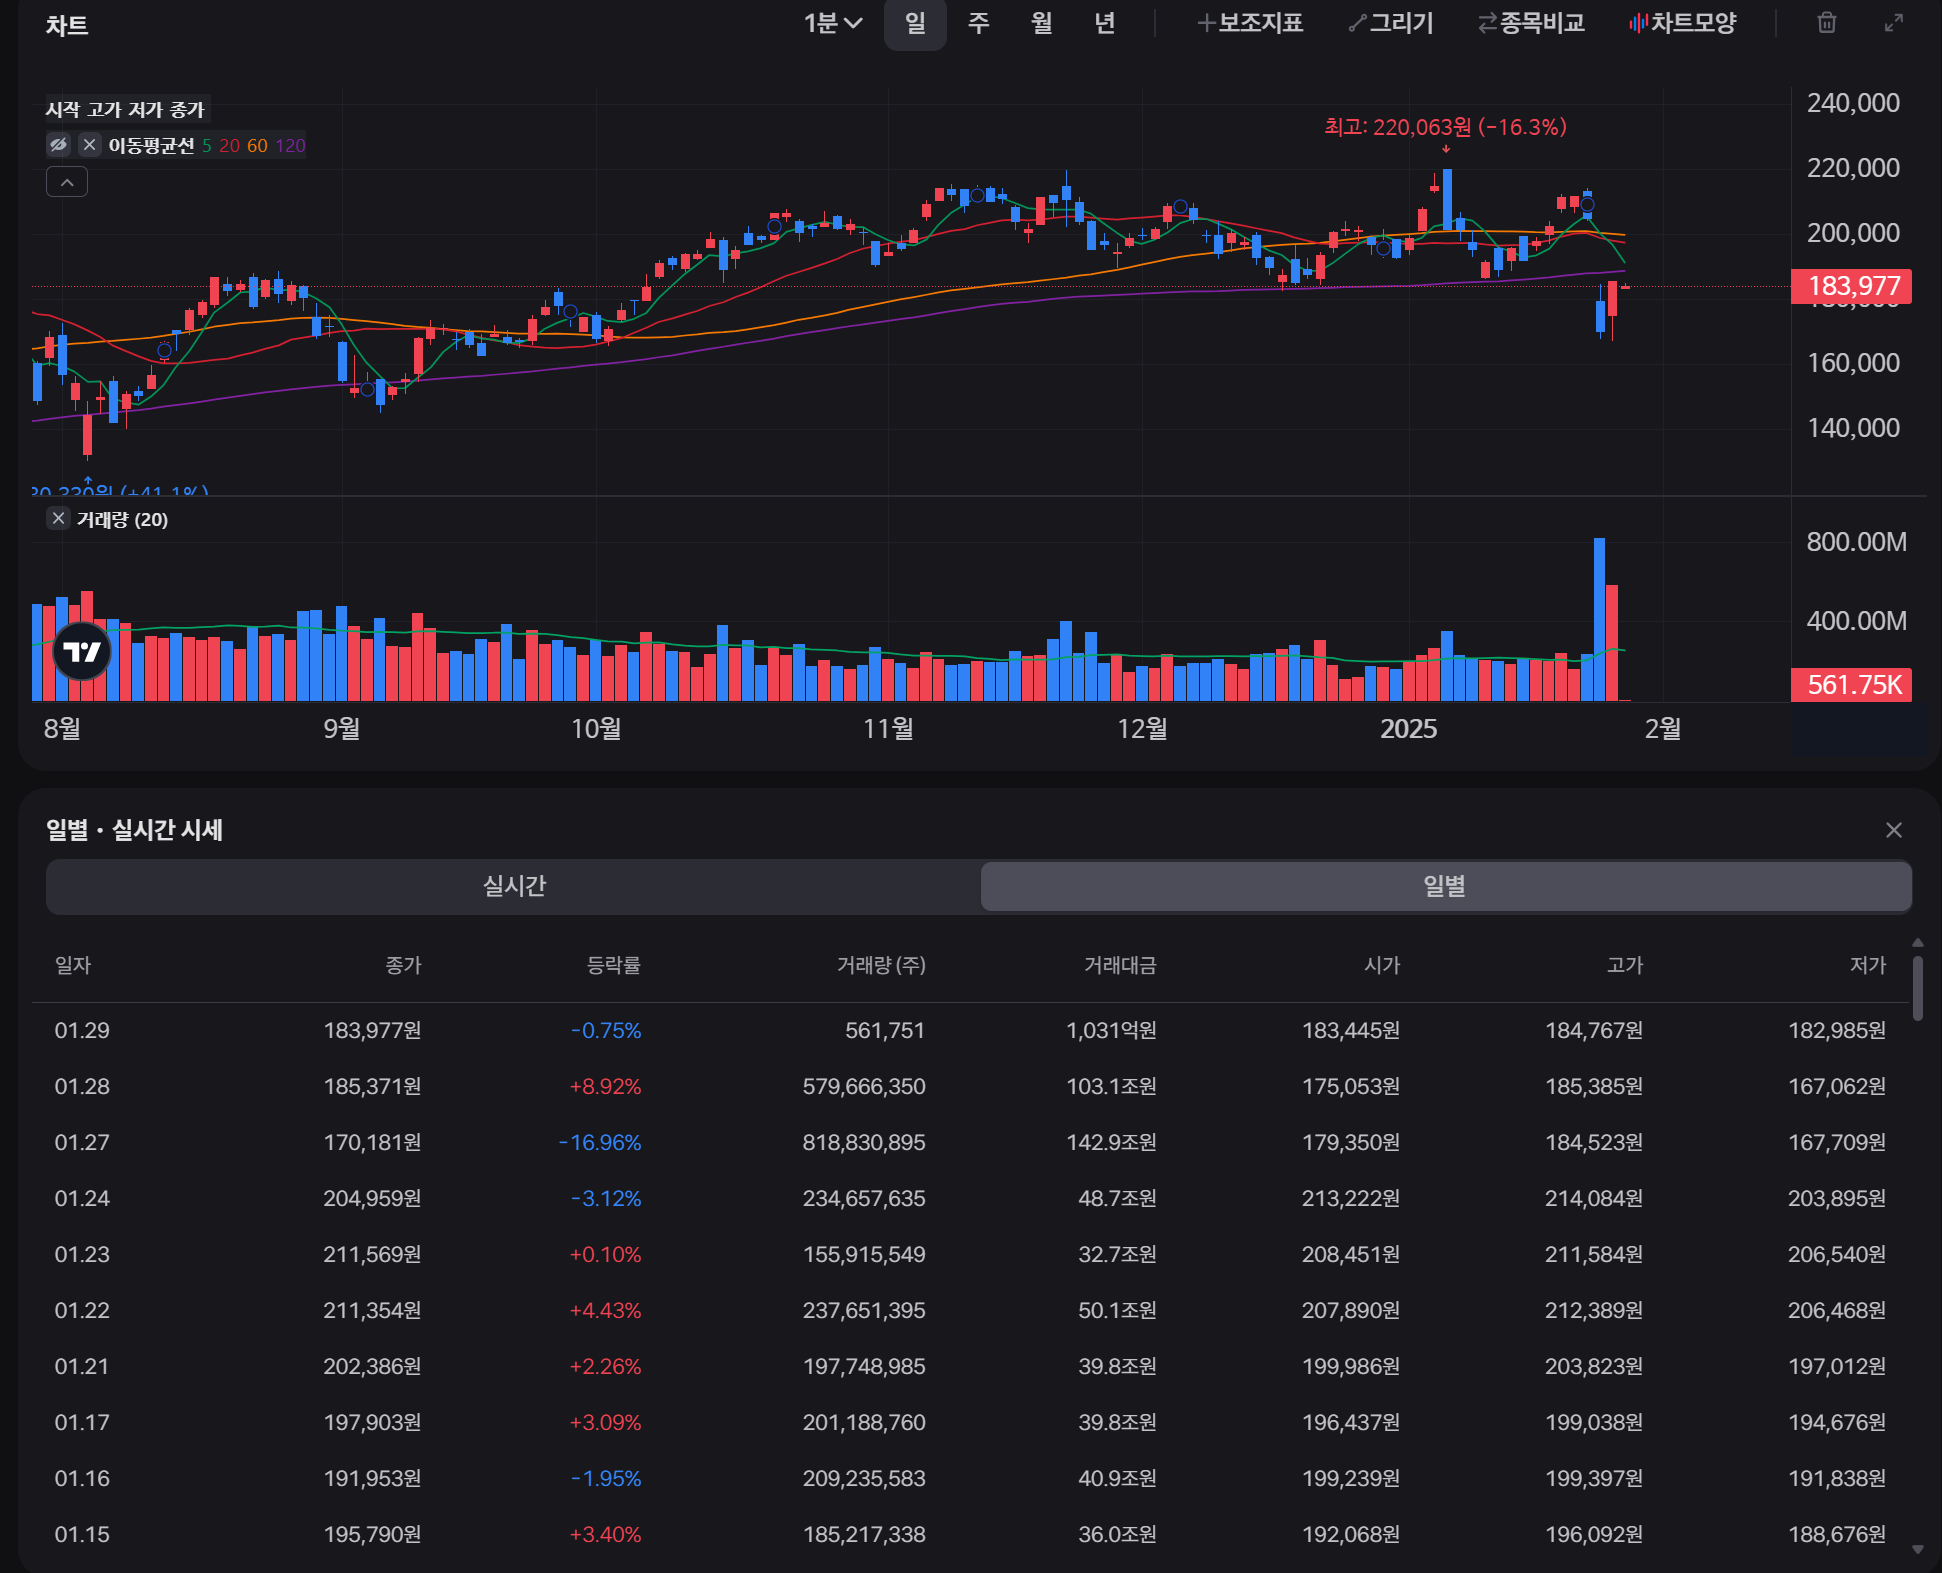Remove the 이동평균선 indicator with X

[90, 145]
